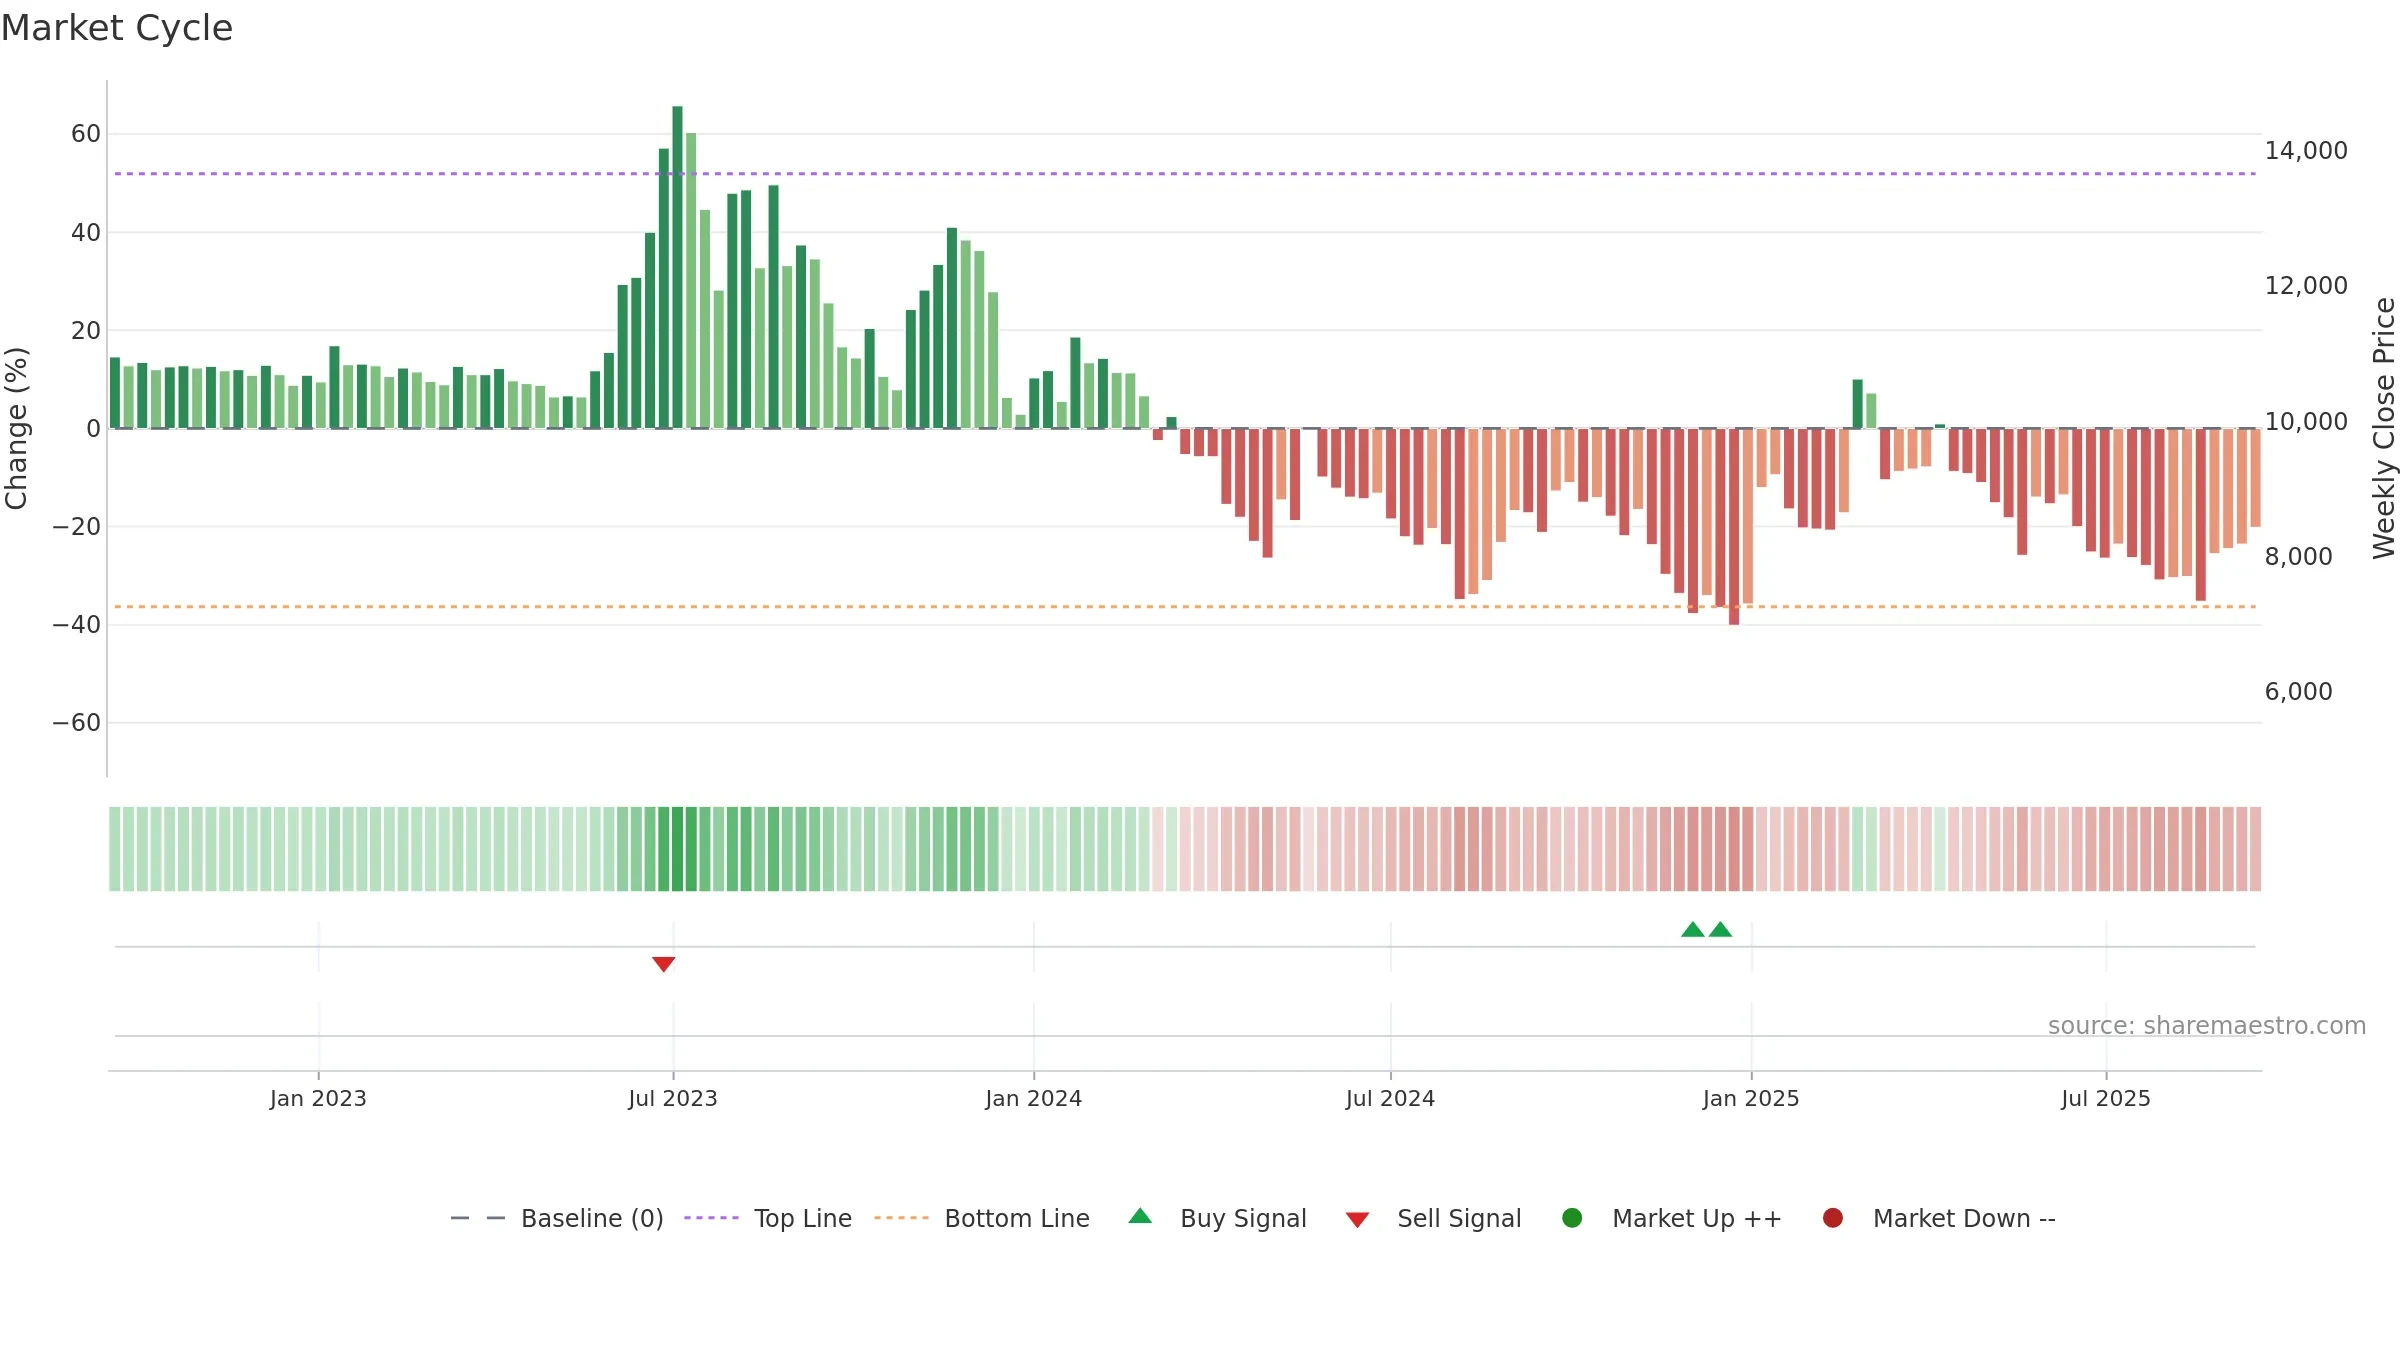The height and width of the screenshot is (1350, 2400).
Task: Click the Buy Signal legend entry
Action: pyautogui.click(x=1217, y=1218)
